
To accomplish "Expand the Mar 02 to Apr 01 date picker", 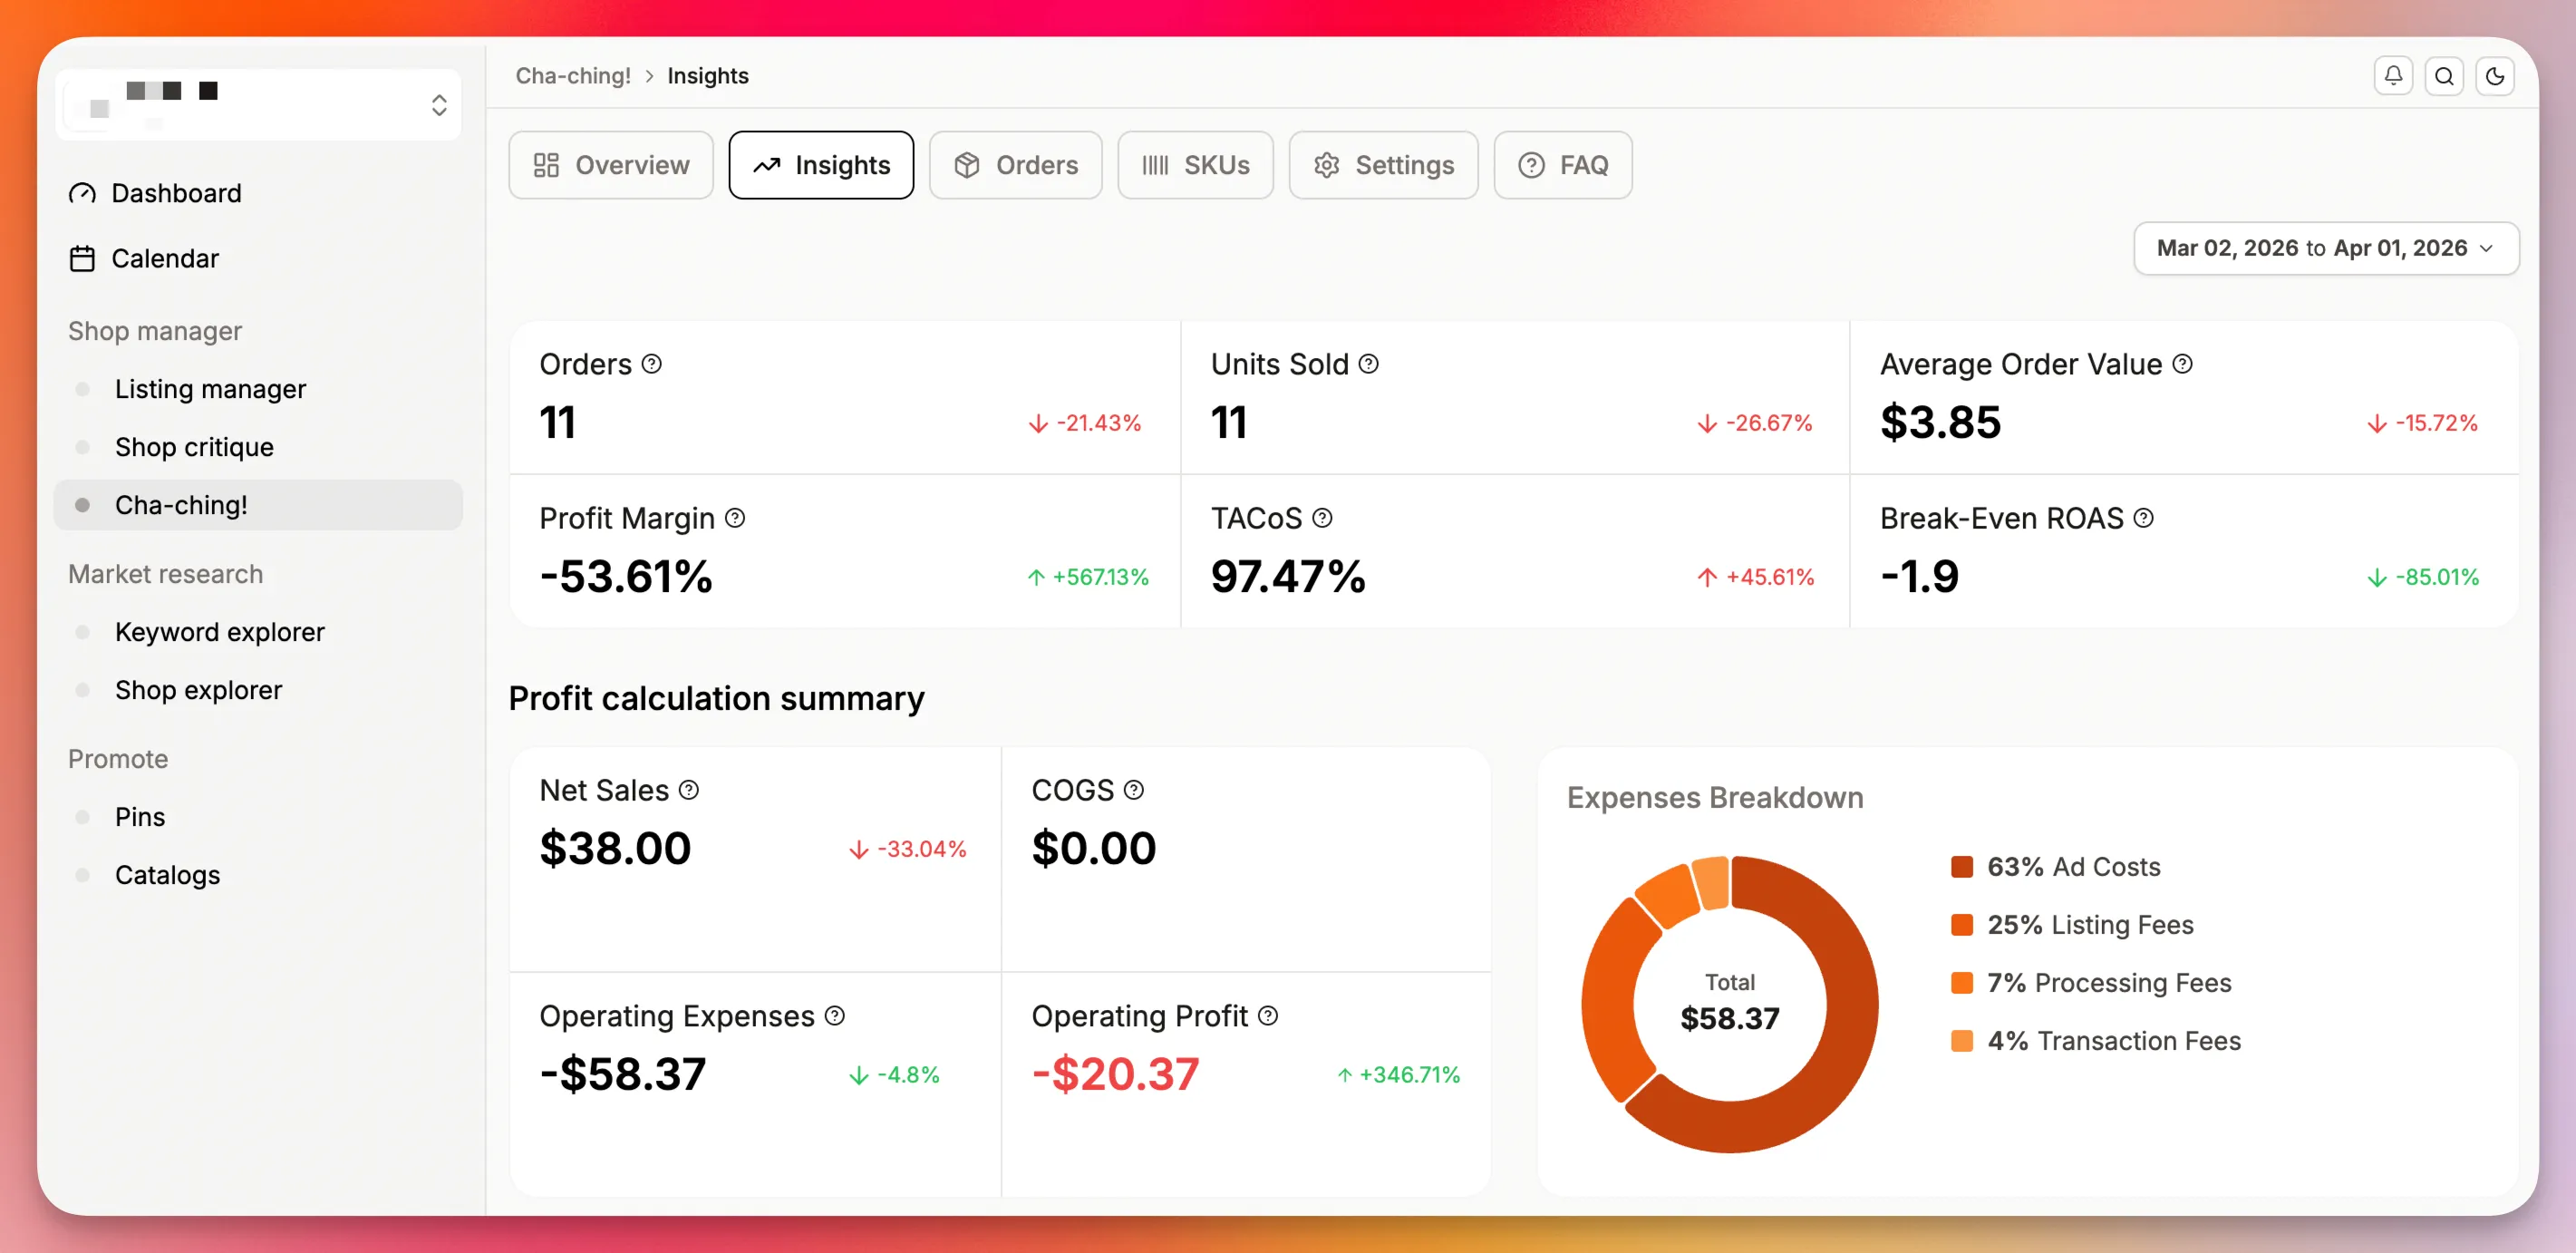I will [x=2325, y=248].
